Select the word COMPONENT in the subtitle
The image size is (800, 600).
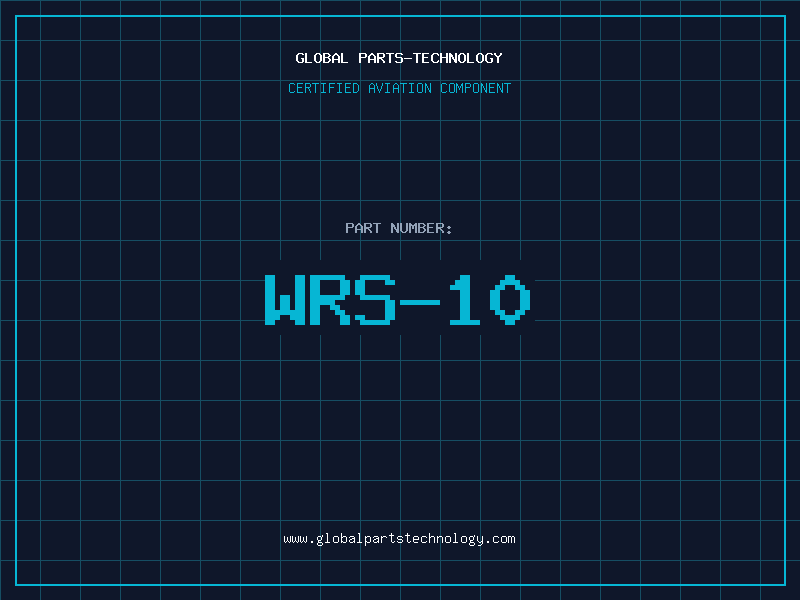pyautogui.click(x=475, y=88)
